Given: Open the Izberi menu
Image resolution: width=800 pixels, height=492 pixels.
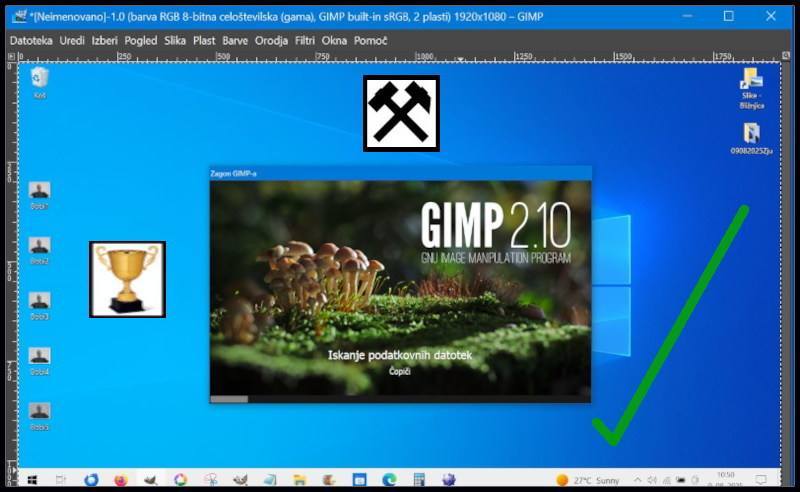Looking at the screenshot, I should (x=105, y=40).
